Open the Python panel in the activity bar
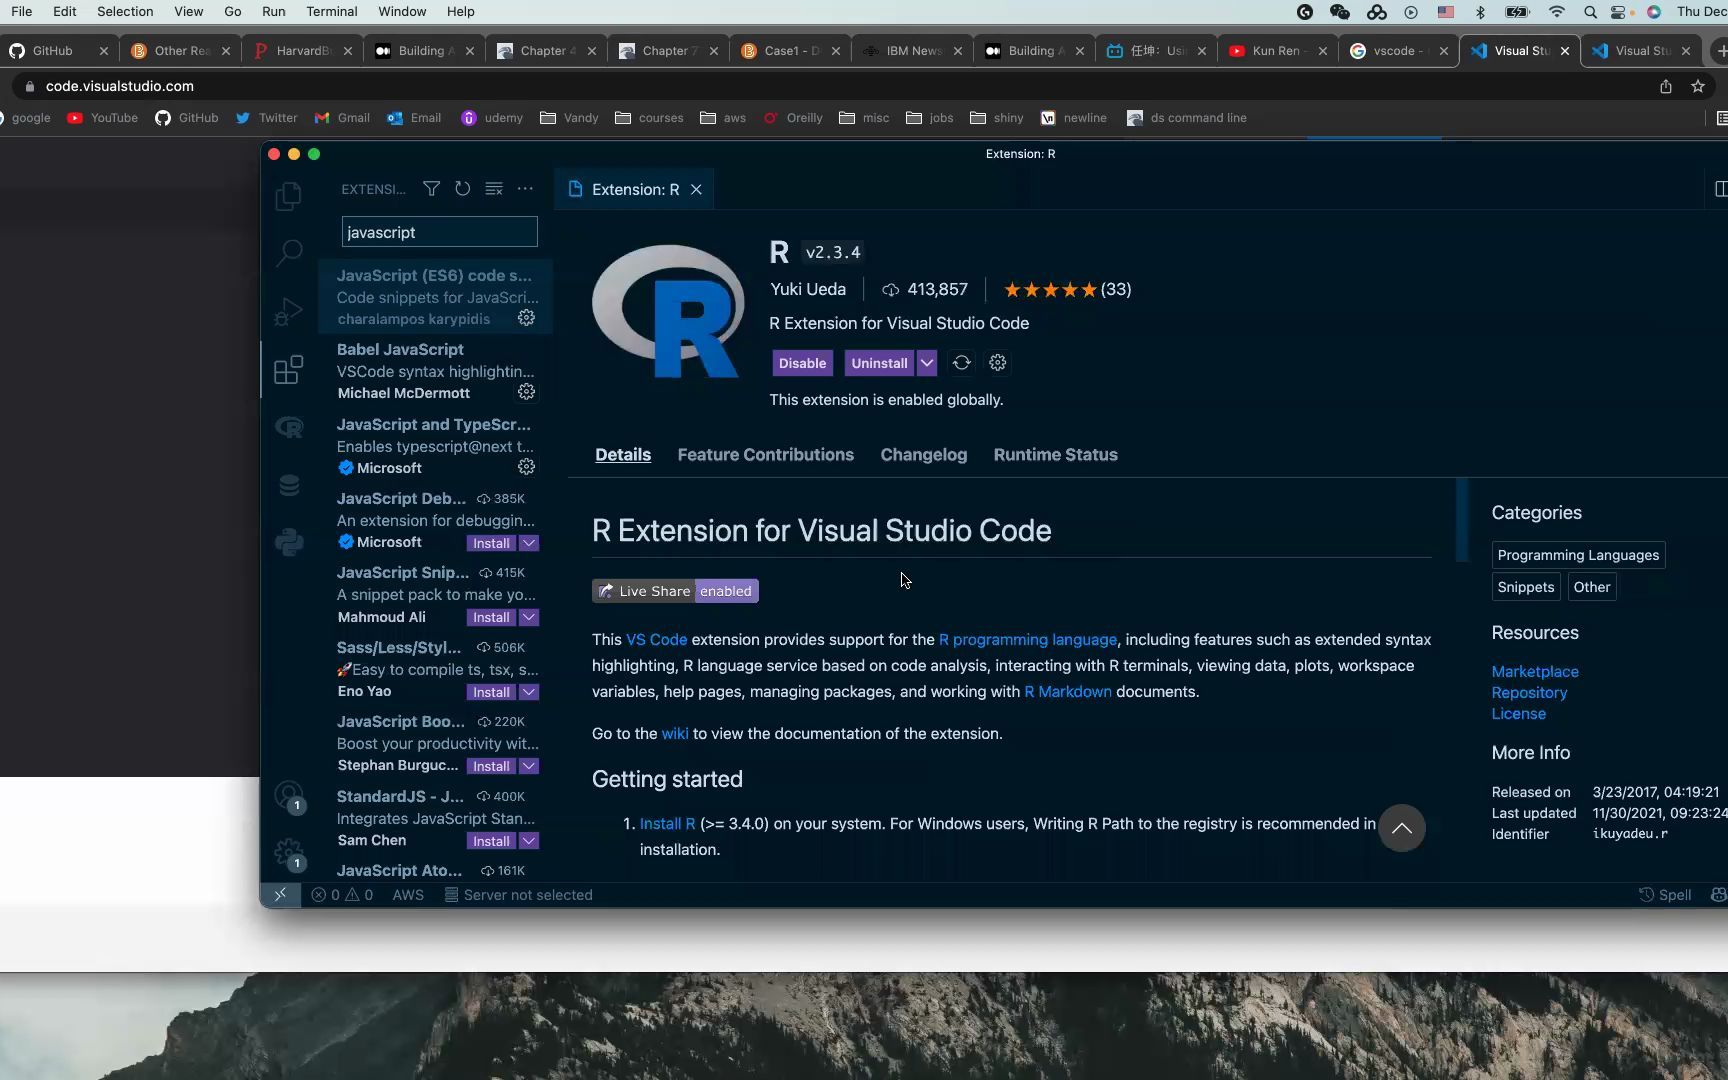This screenshot has height=1080, width=1728. (x=289, y=542)
